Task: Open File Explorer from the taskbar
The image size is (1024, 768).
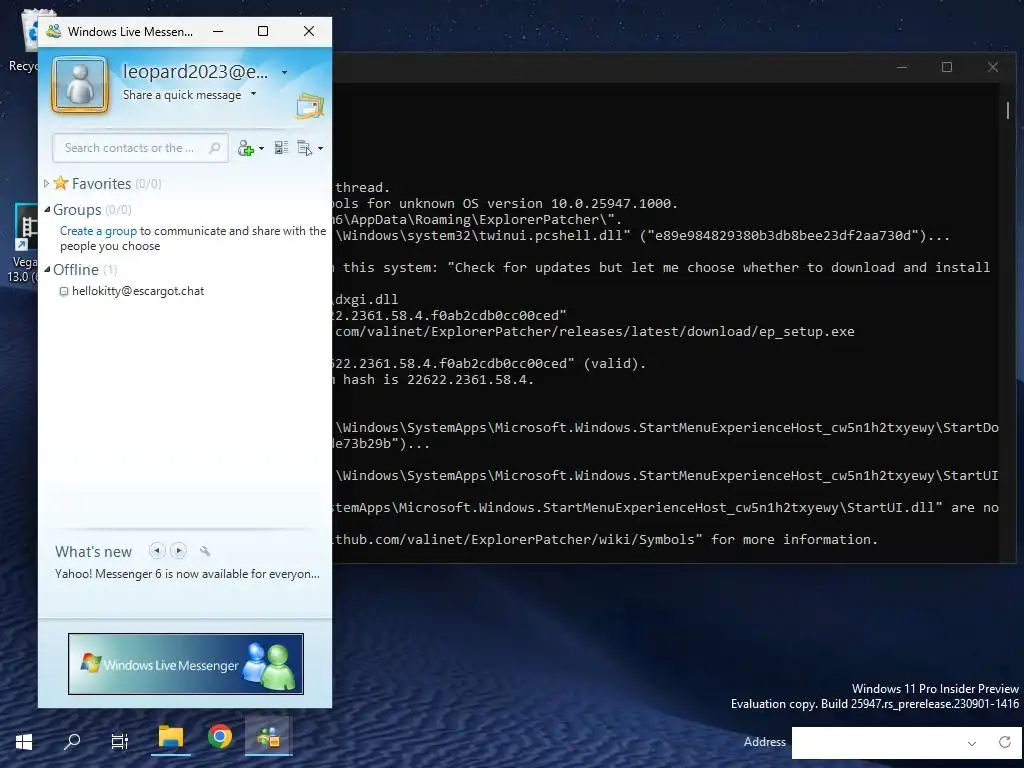Action: 170,738
